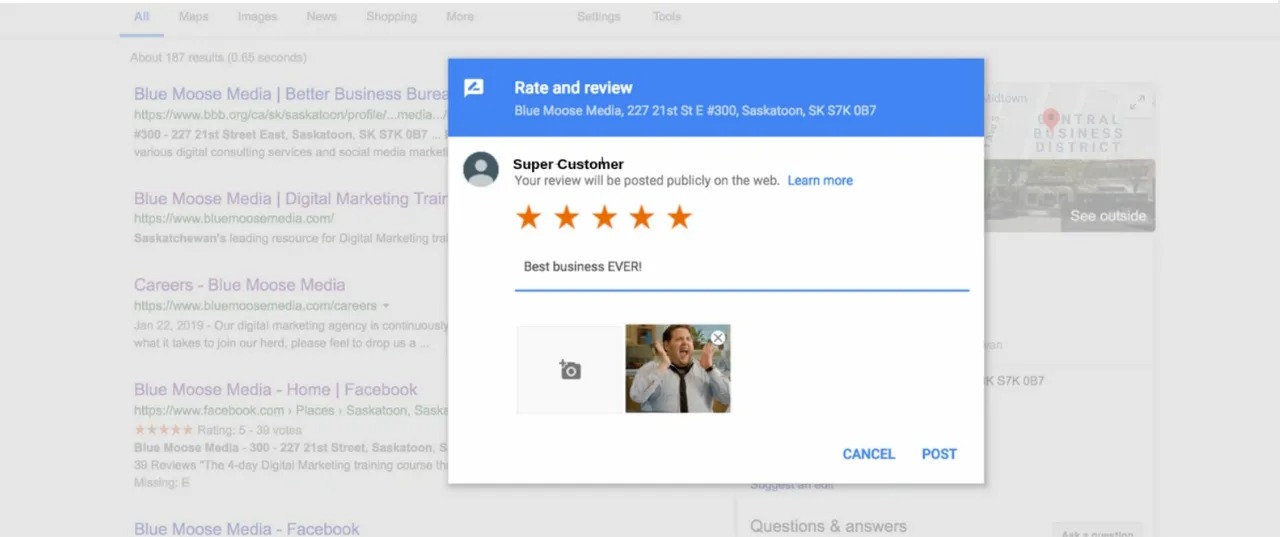Image resolution: width=1280 pixels, height=537 pixels.
Task: Switch to the Shopping search tab
Action: coord(391,17)
